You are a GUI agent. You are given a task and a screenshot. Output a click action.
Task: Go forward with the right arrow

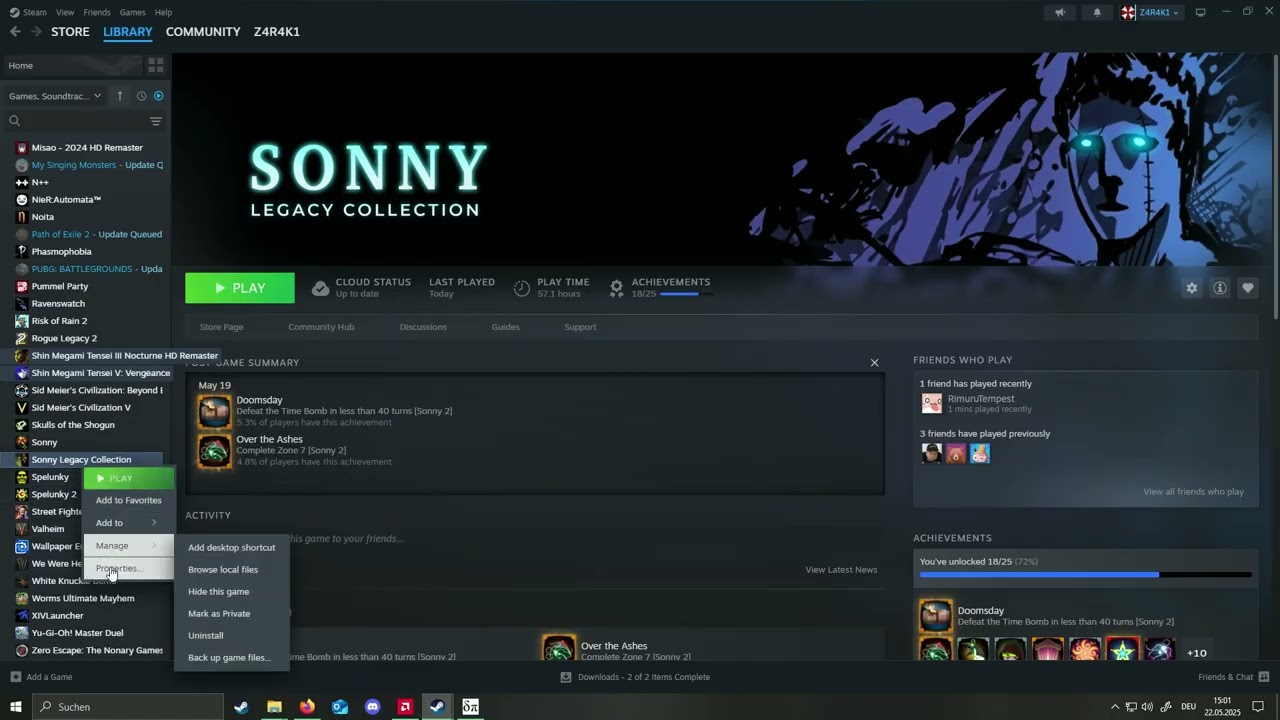(x=36, y=32)
